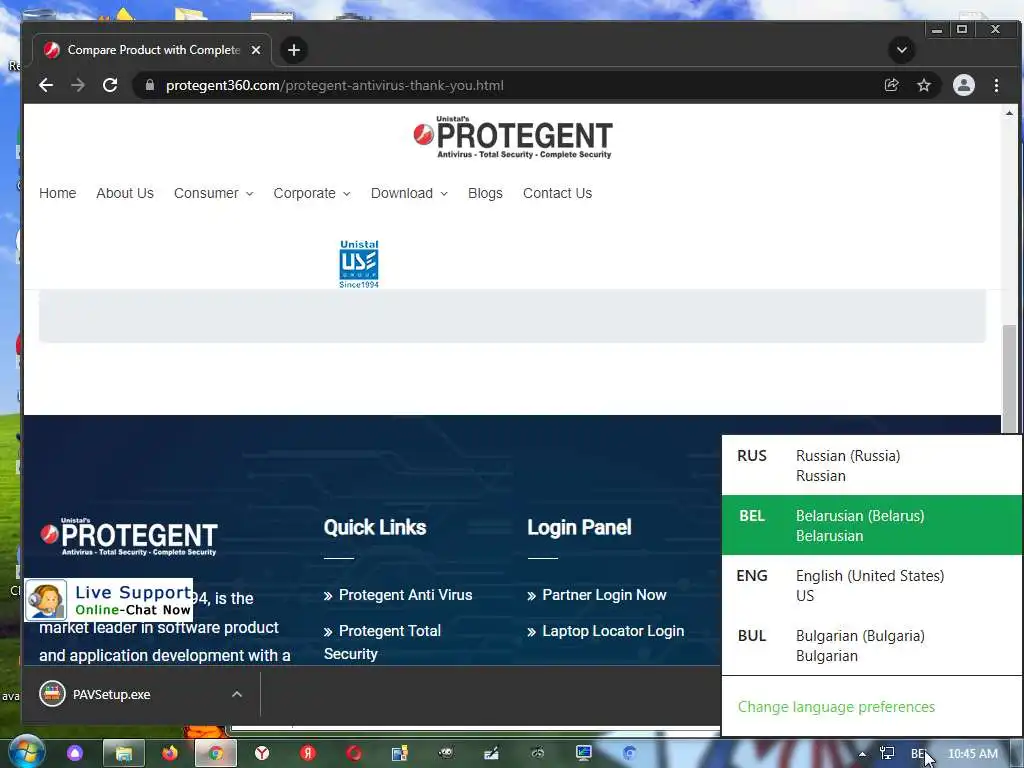Follow the Protegent Total Security link
Screen dimensions: 1024x768
coord(382,642)
